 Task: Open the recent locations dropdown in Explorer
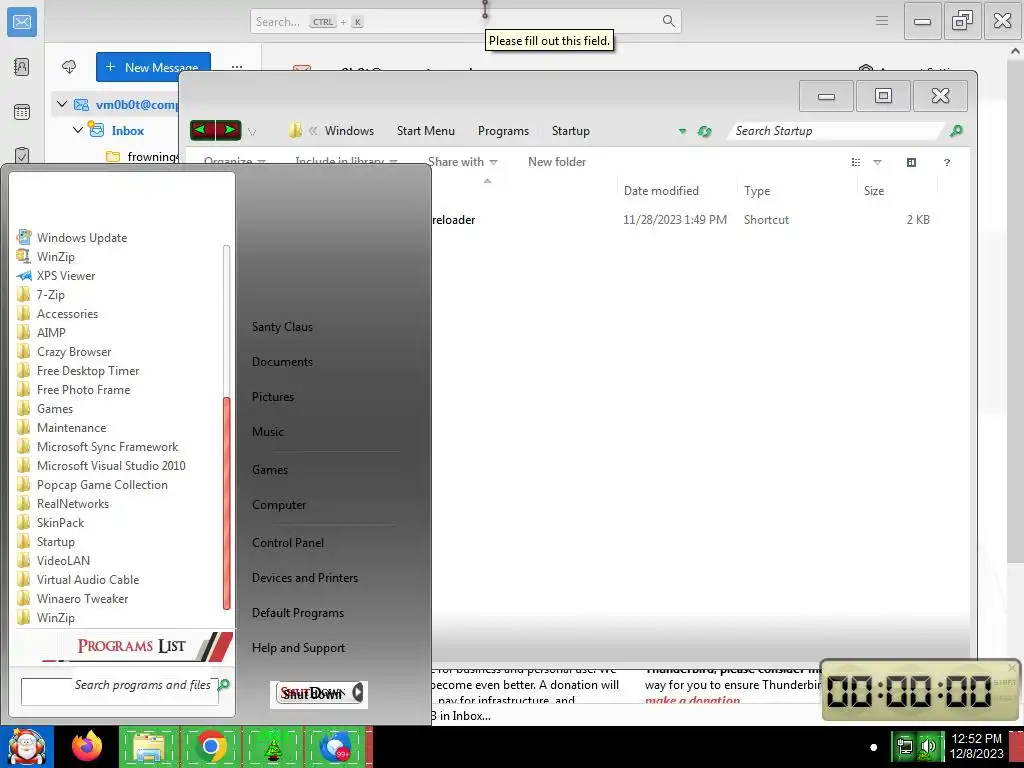[x=252, y=131]
